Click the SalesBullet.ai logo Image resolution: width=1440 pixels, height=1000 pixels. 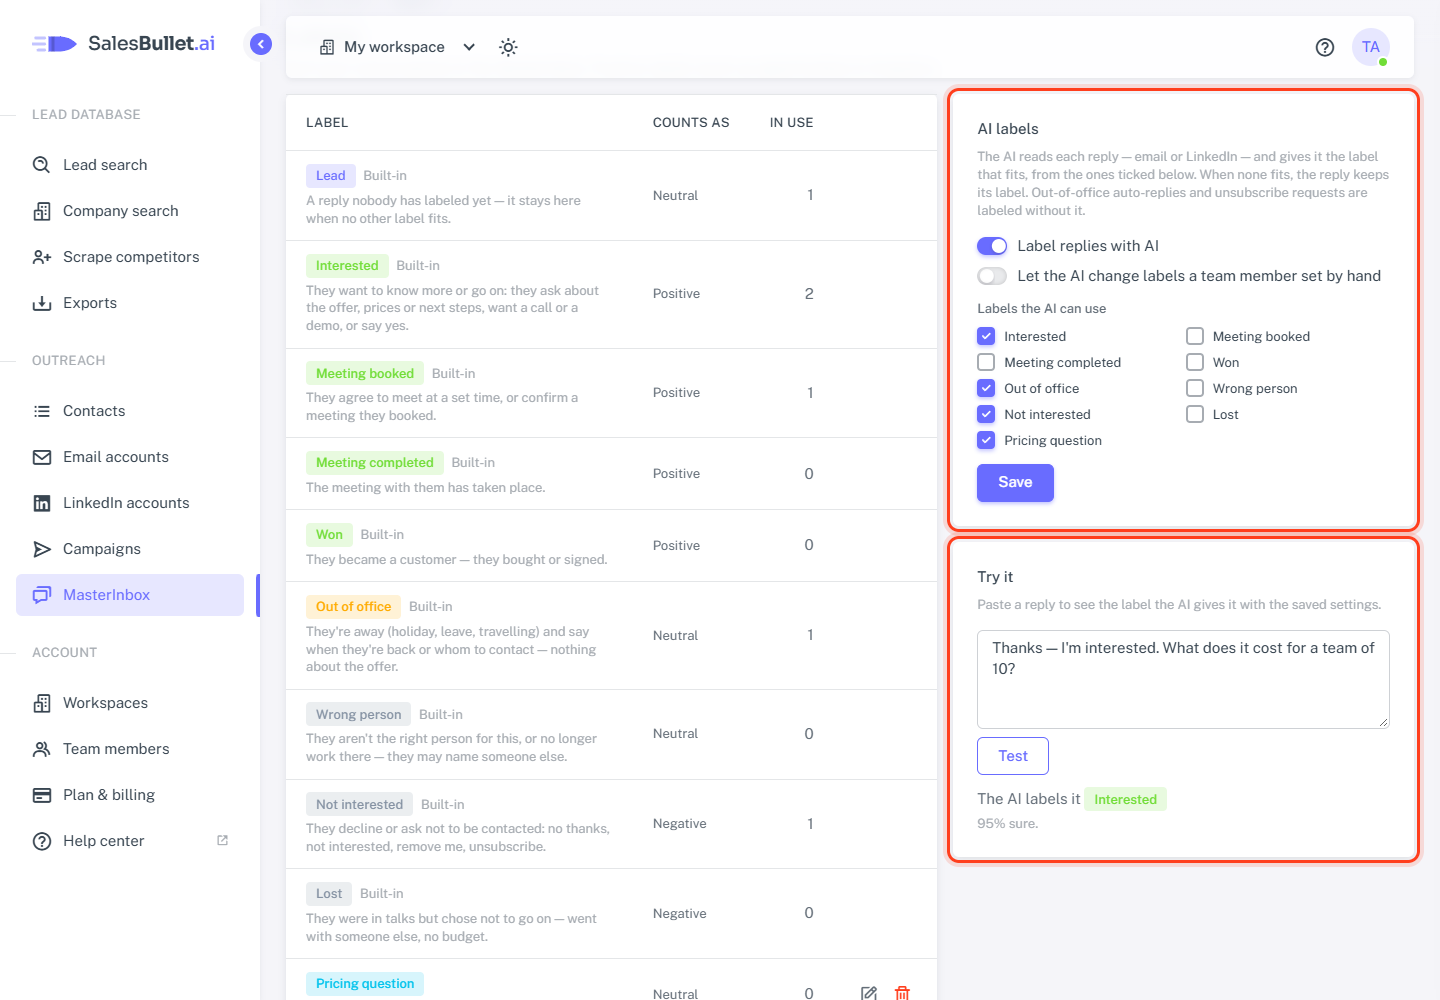tap(123, 43)
